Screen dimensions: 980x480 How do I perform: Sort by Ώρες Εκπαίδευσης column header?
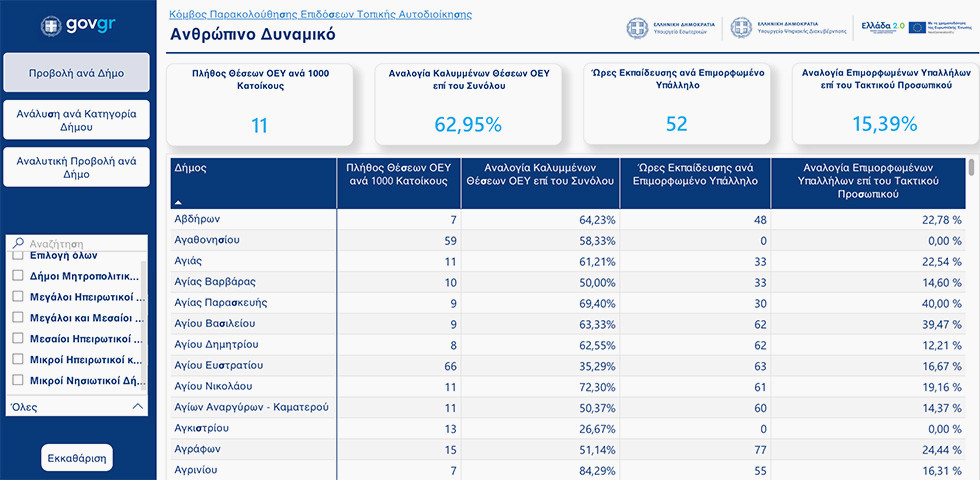point(695,175)
